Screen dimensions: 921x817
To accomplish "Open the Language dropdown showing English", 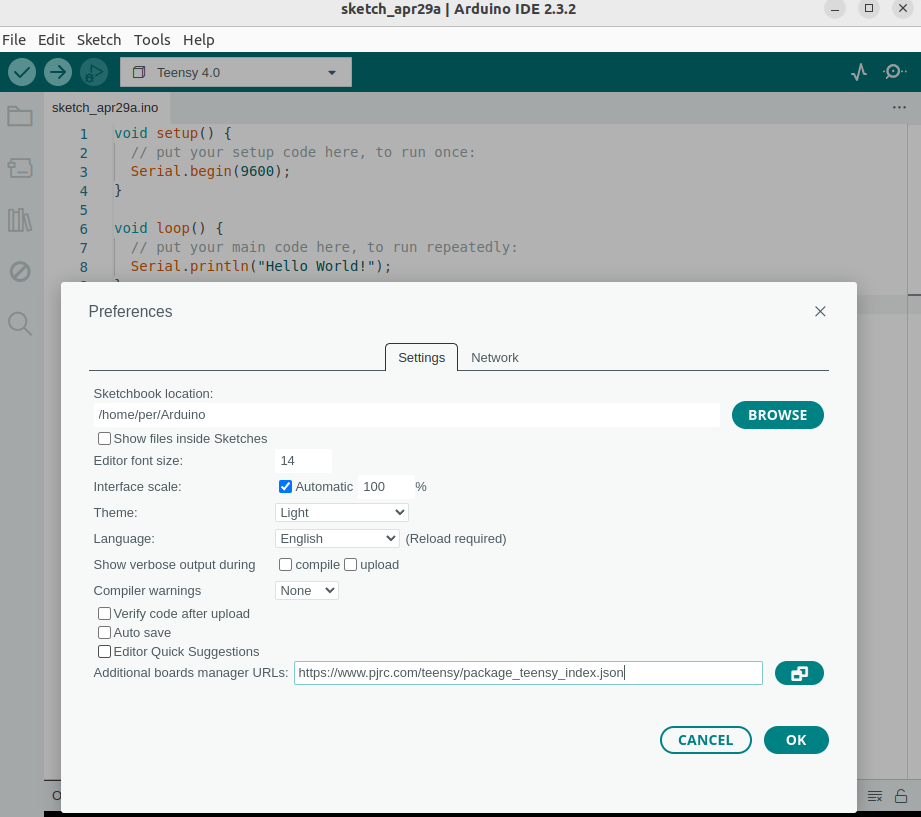I will [337, 539].
